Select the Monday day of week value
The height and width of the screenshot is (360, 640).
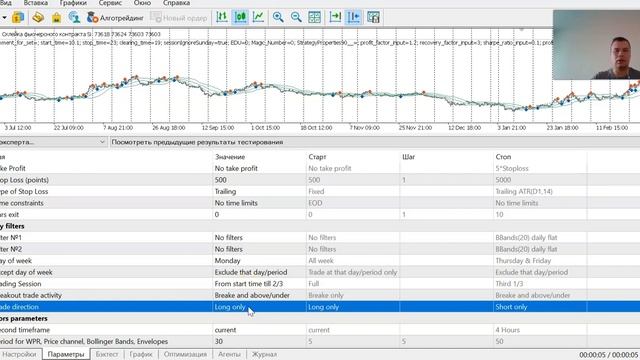point(259,260)
